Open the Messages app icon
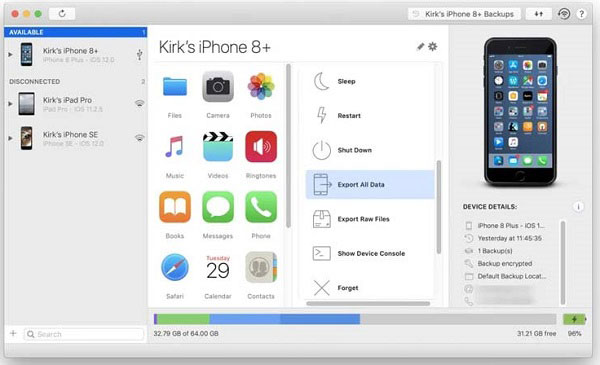 pyautogui.click(x=218, y=207)
